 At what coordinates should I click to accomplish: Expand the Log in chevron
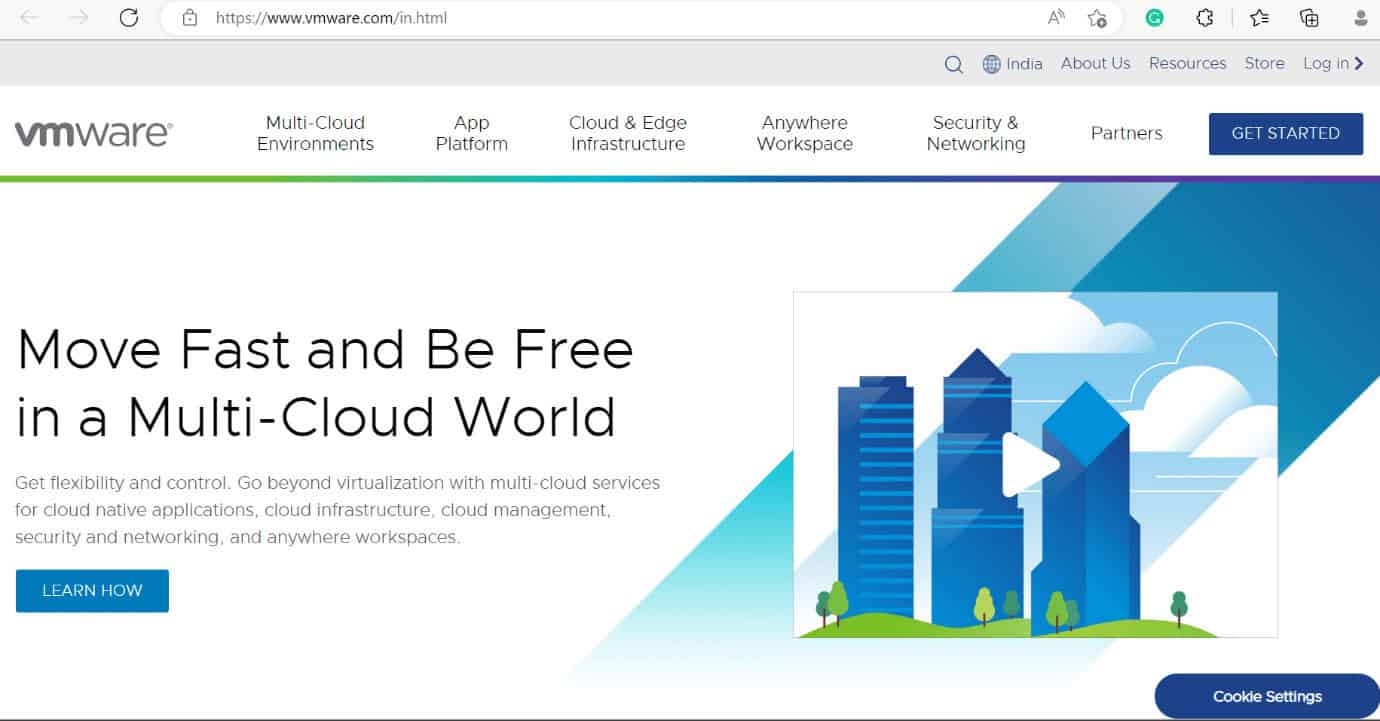click(x=1359, y=64)
